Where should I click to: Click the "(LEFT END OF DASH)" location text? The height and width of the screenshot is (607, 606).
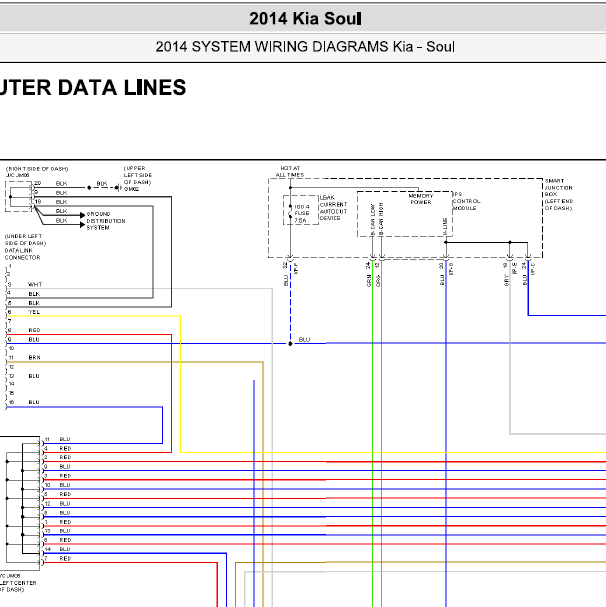click(558, 204)
